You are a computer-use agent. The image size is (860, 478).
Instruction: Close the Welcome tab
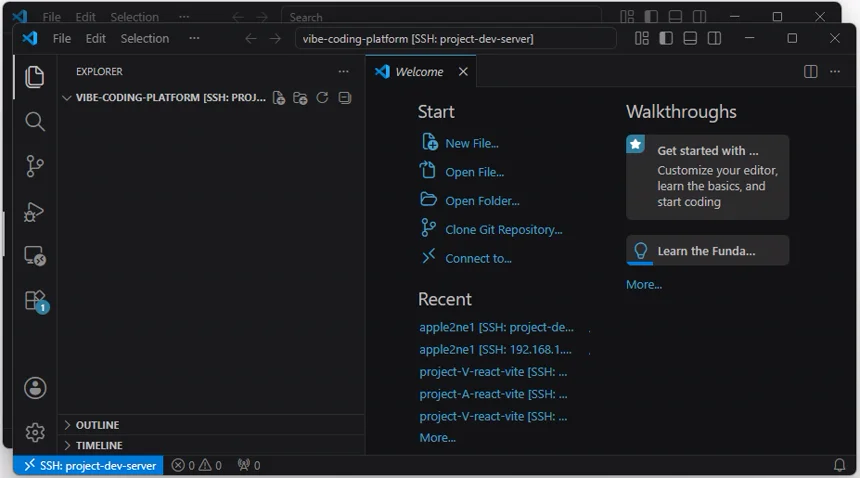(463, 72)
